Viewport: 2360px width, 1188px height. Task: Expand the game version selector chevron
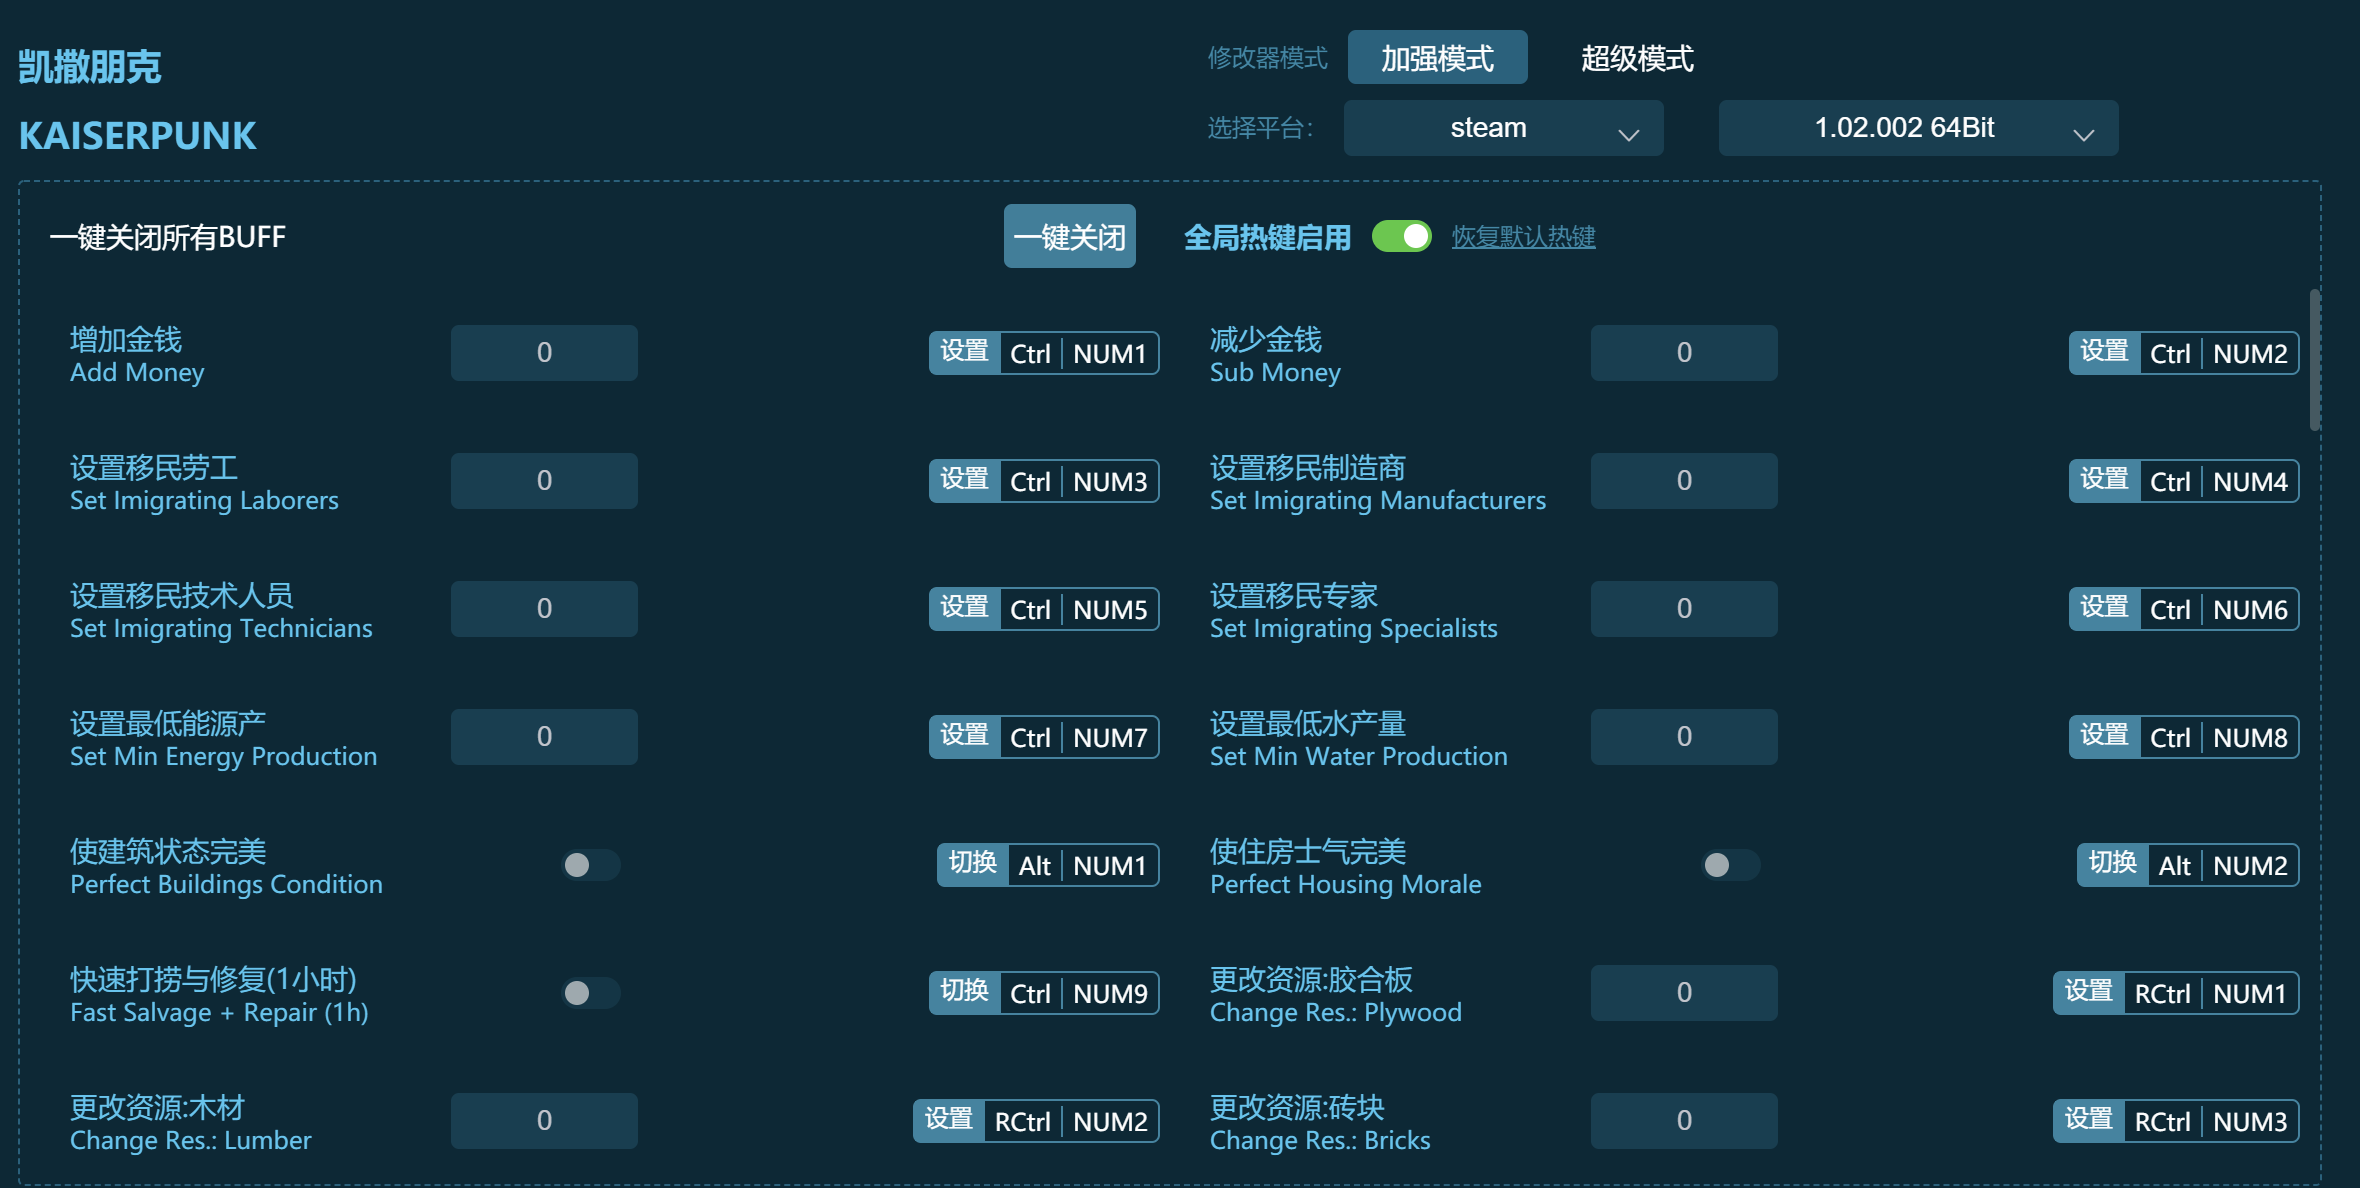point(2084,131)
